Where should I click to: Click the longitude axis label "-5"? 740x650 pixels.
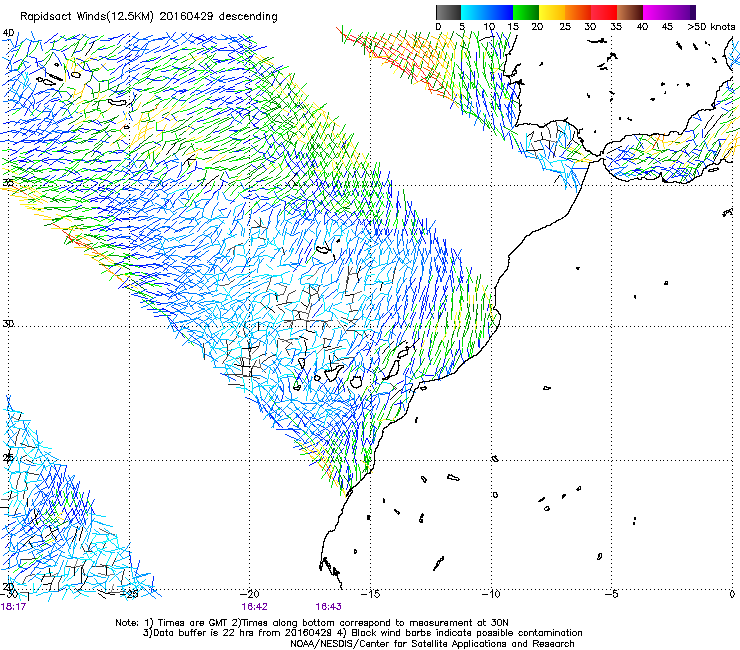[x=611, y=594]
